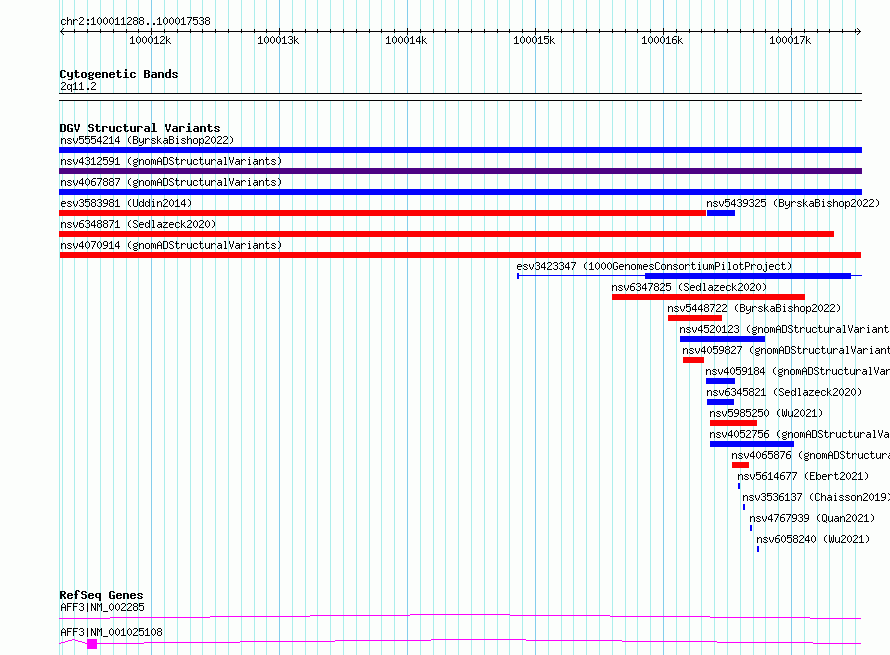The height and width of the screenshot is (655, 890).
Task: Click the red nsv6347825 (Sedlazeck2020) bar
Action: click(708, 297)
